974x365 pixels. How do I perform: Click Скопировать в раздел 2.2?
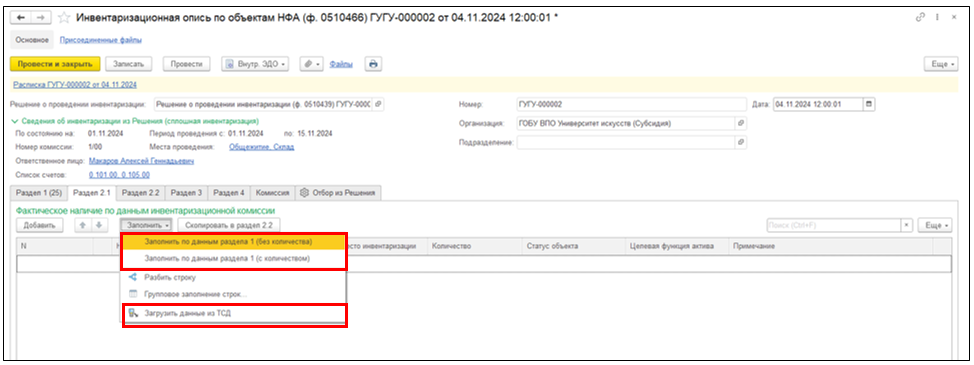(x=229, y=225)
